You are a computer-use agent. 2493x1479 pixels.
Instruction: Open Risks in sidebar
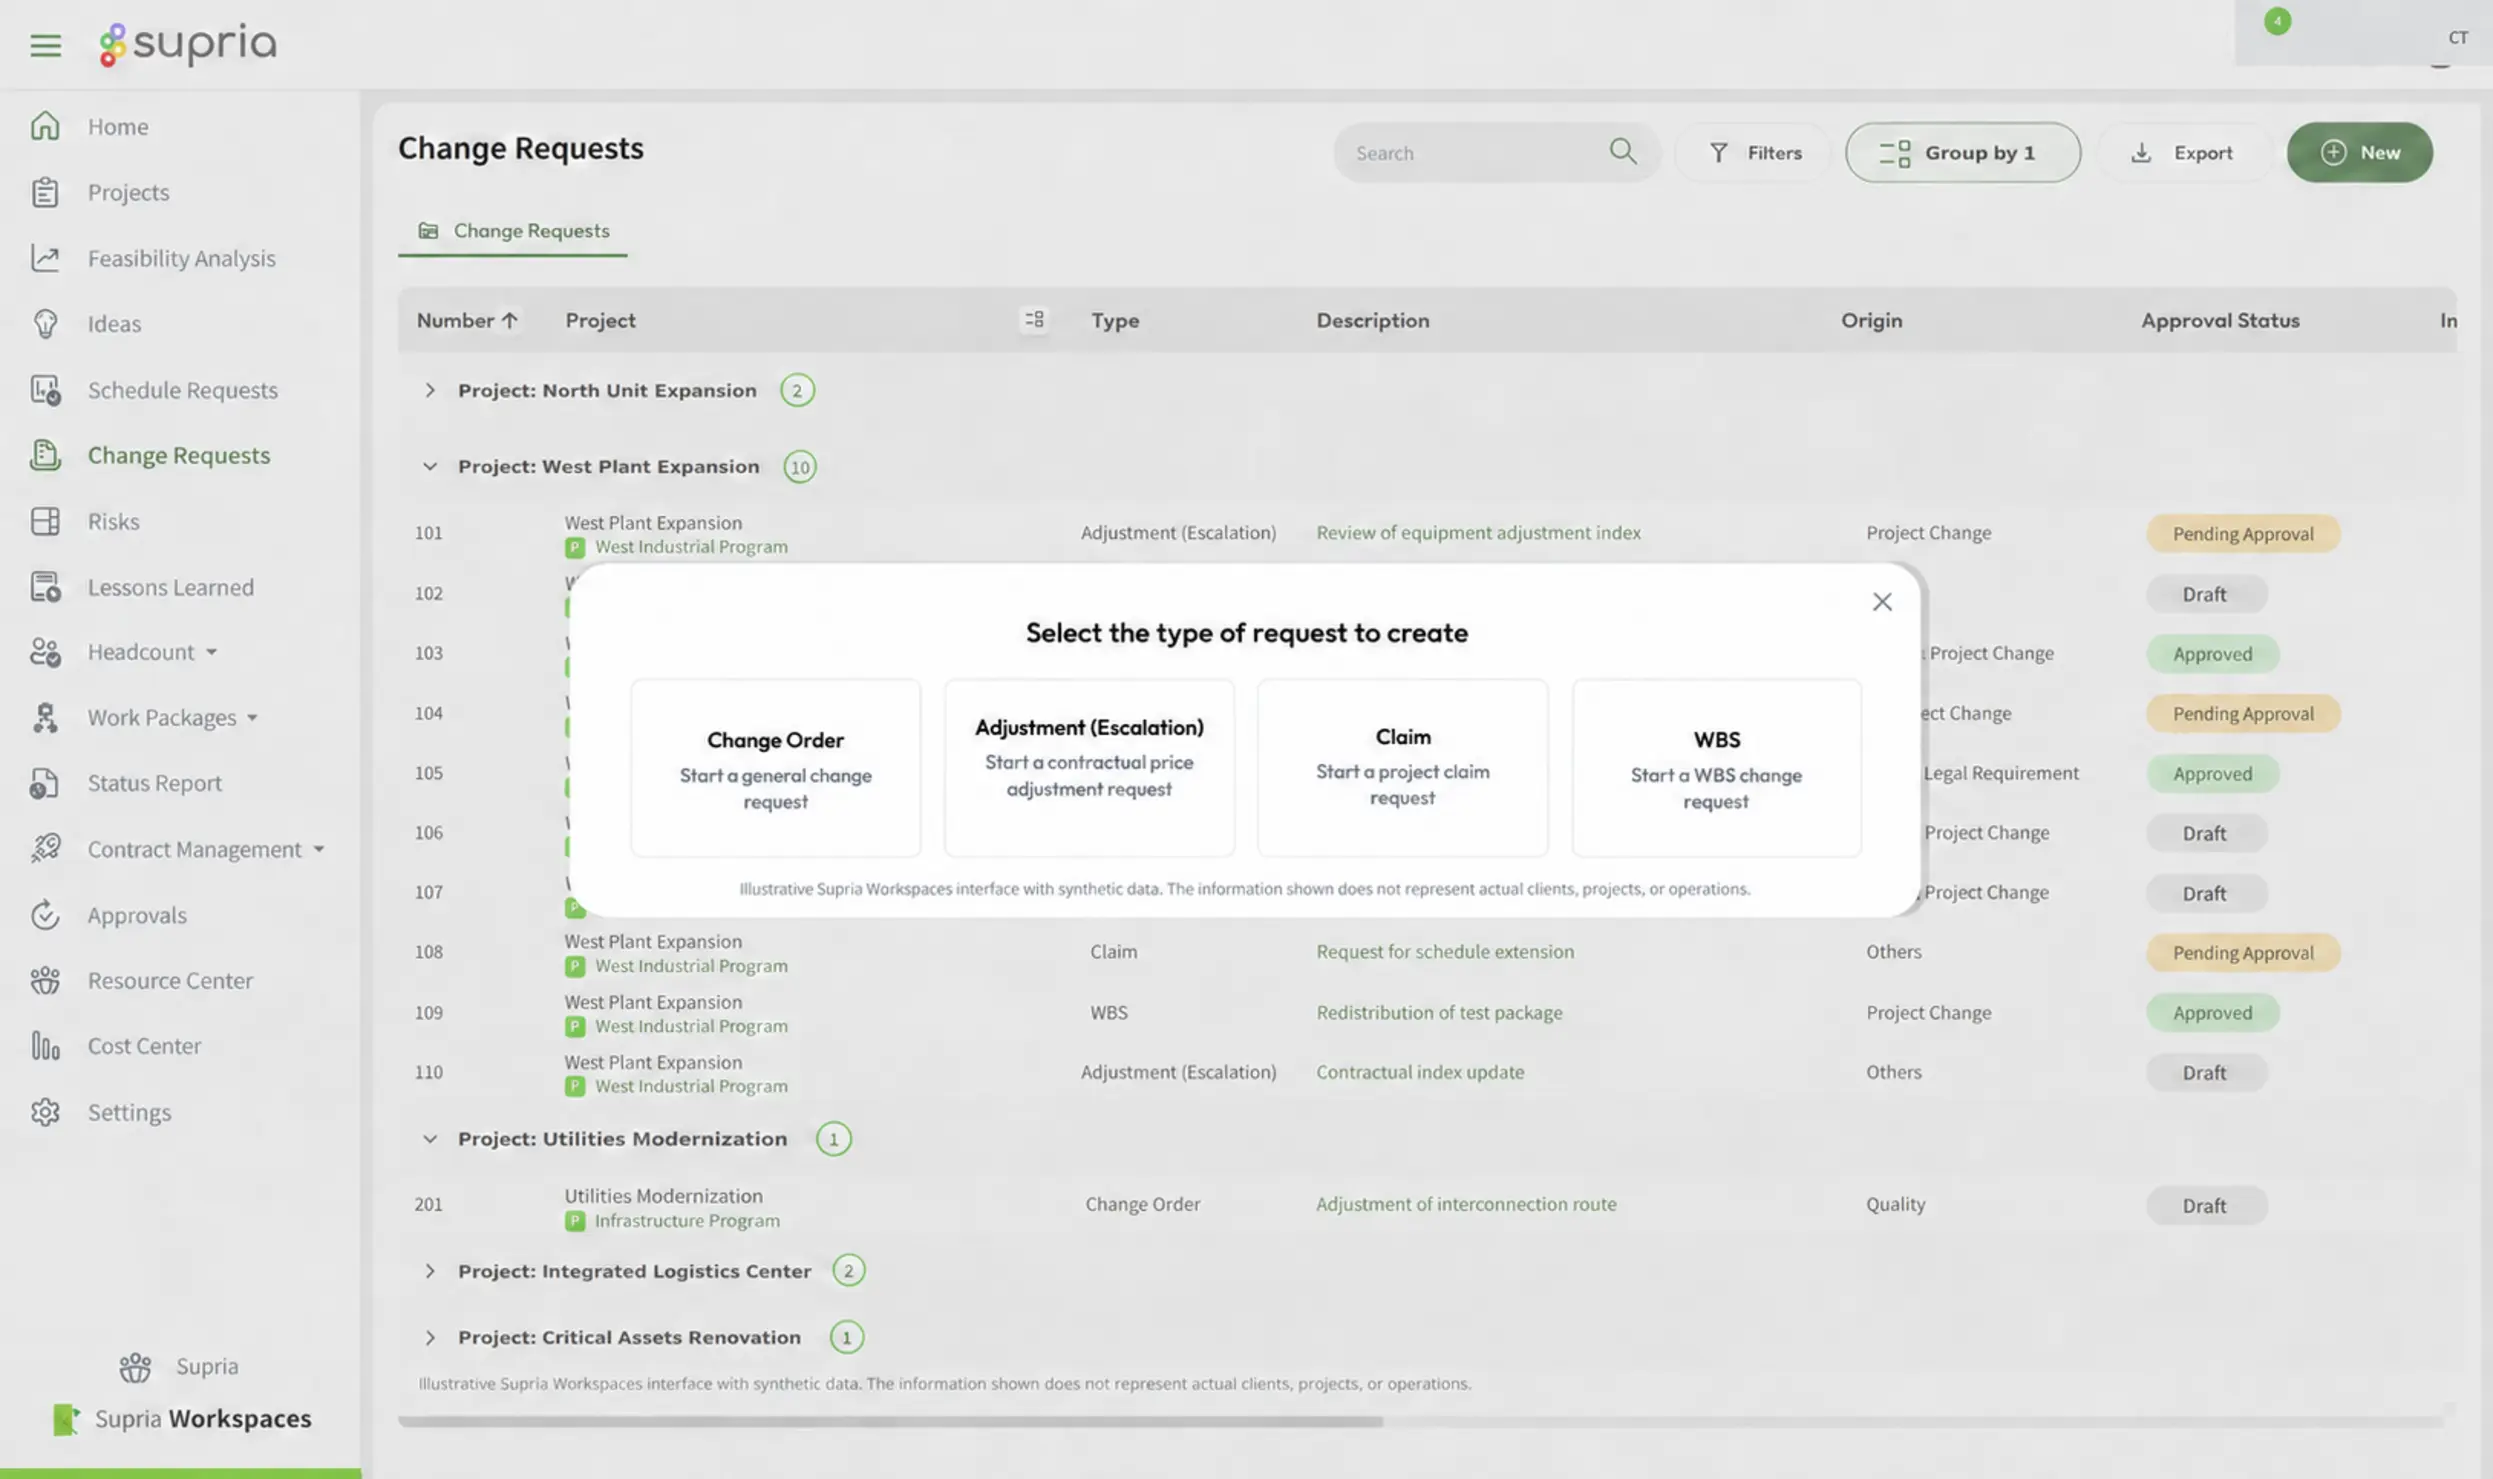[113, 521]
